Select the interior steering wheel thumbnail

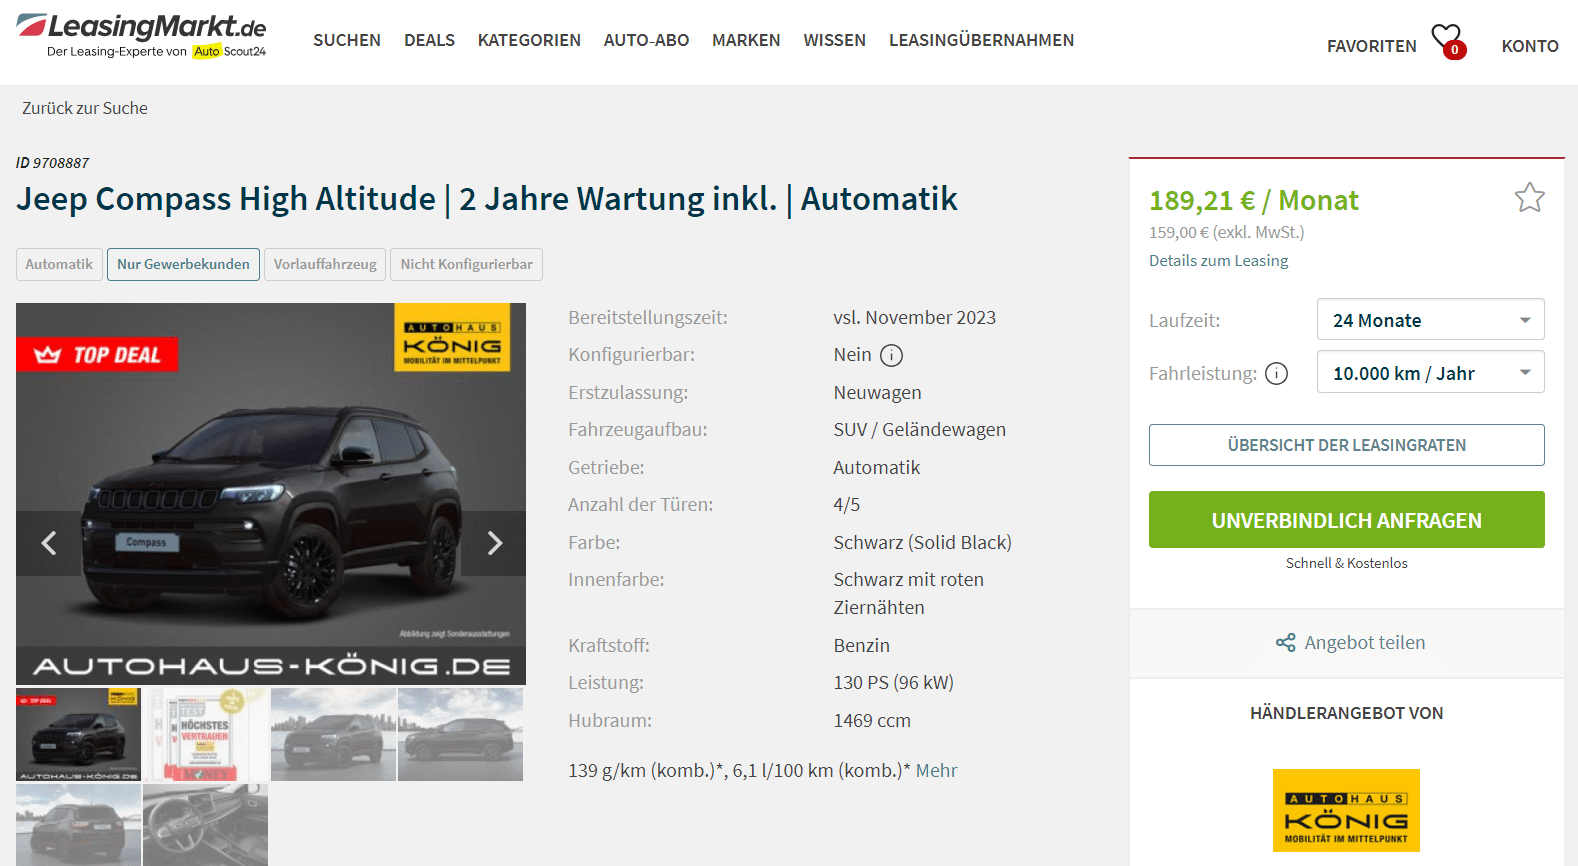click(206, 825)
